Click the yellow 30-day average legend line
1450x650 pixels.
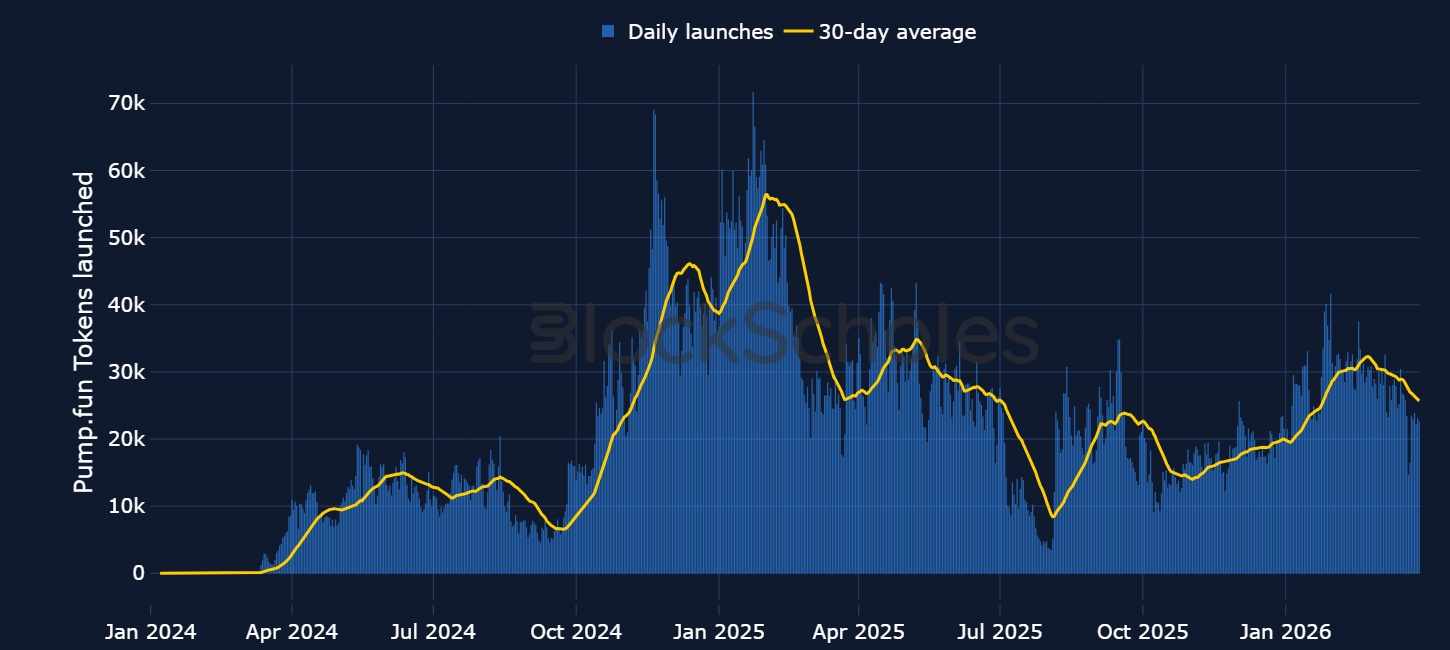point(799,32)
